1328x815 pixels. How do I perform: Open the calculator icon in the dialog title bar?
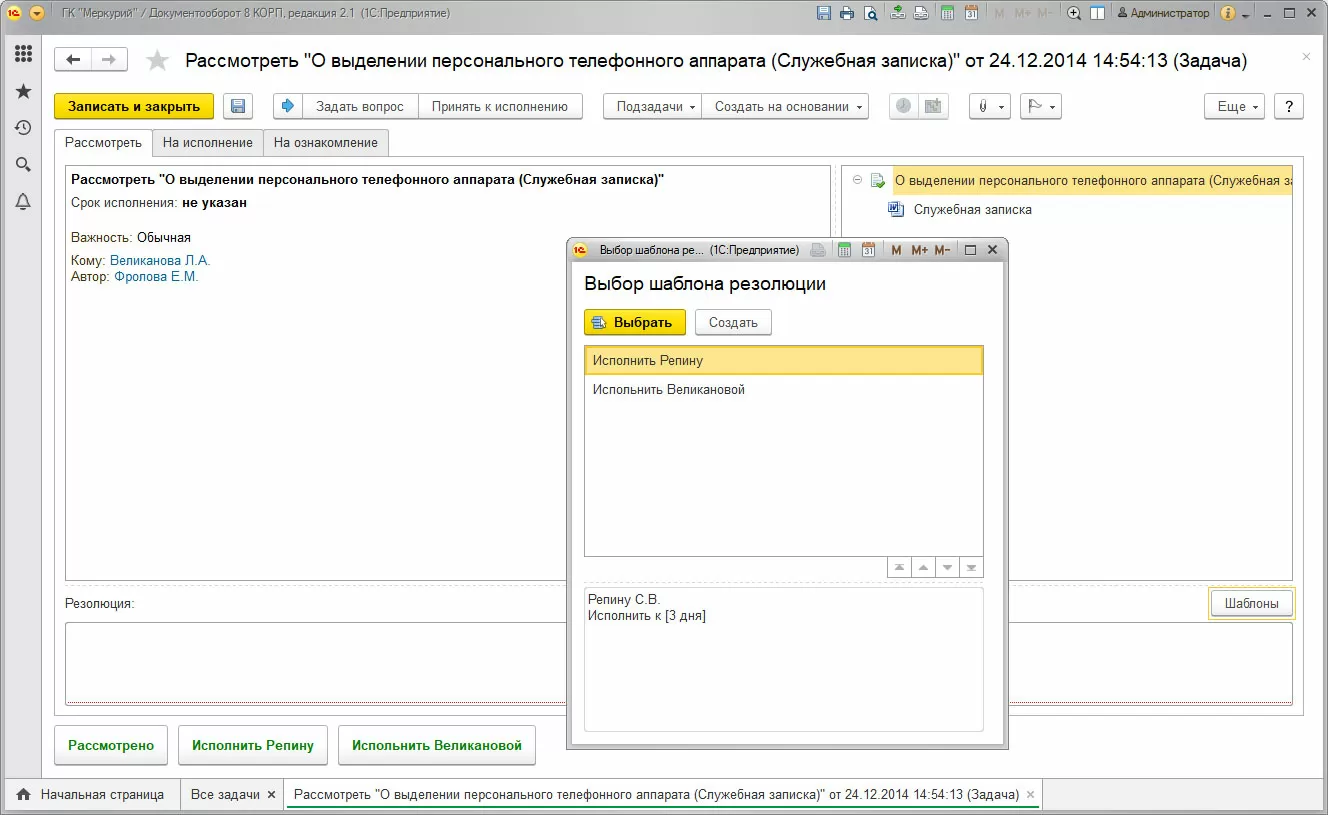[x=844, y=249]
